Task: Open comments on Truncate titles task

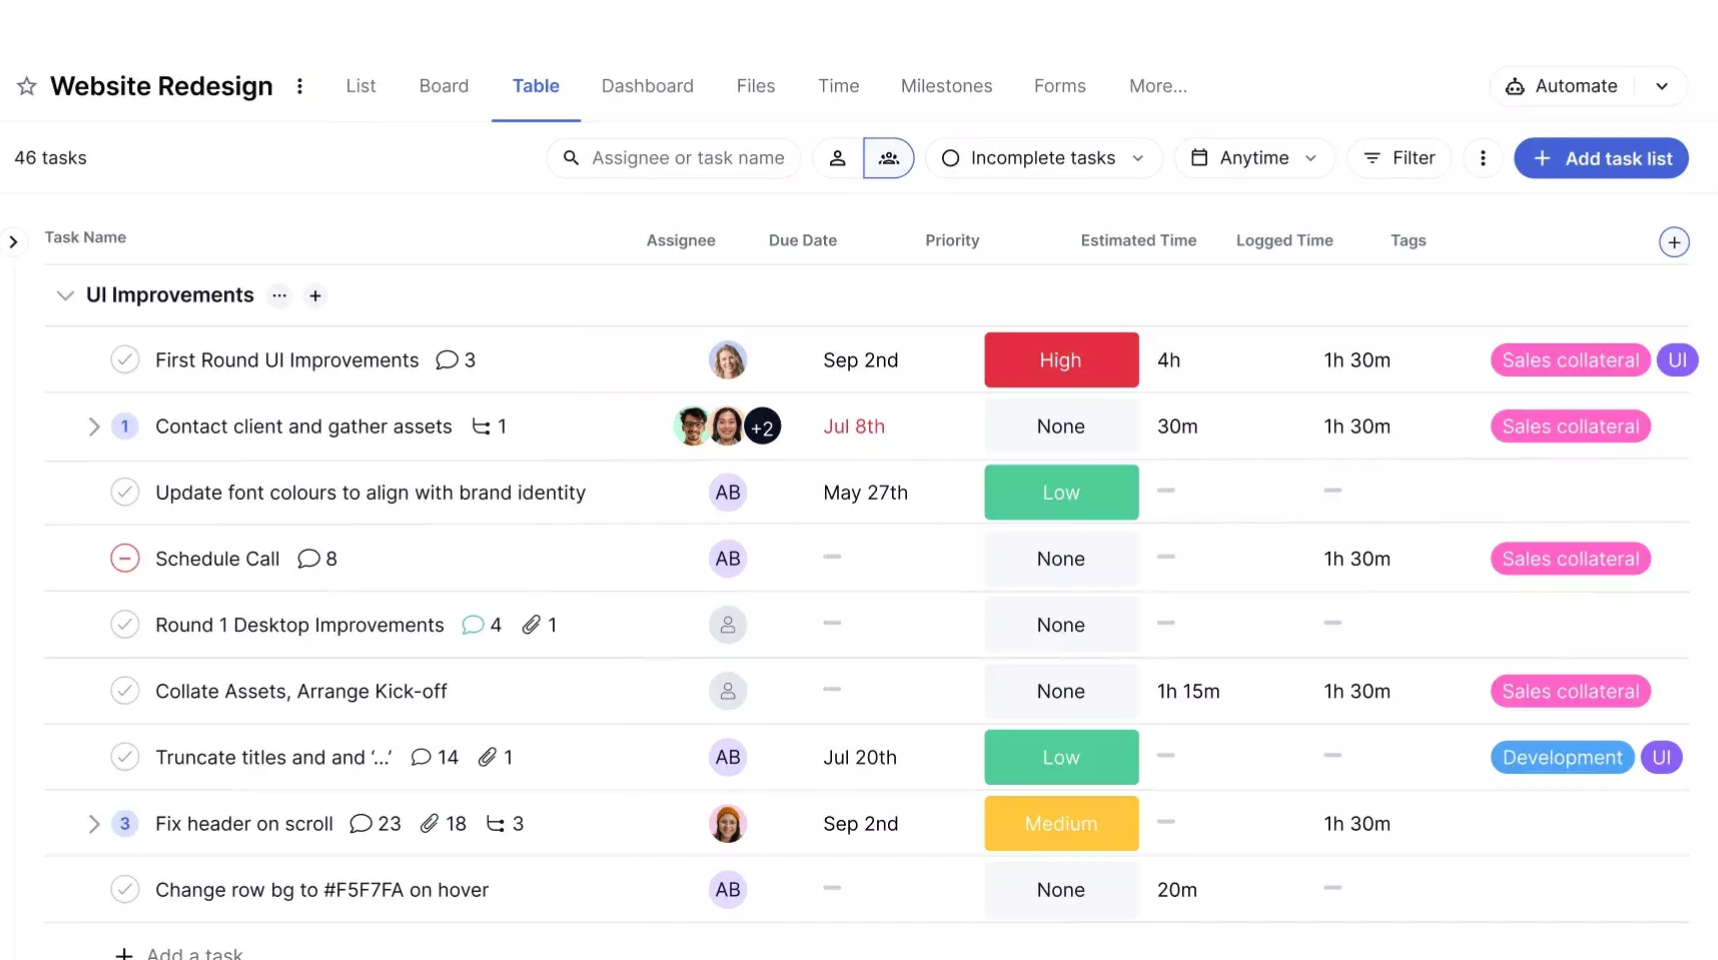Action: coord(435,758)
